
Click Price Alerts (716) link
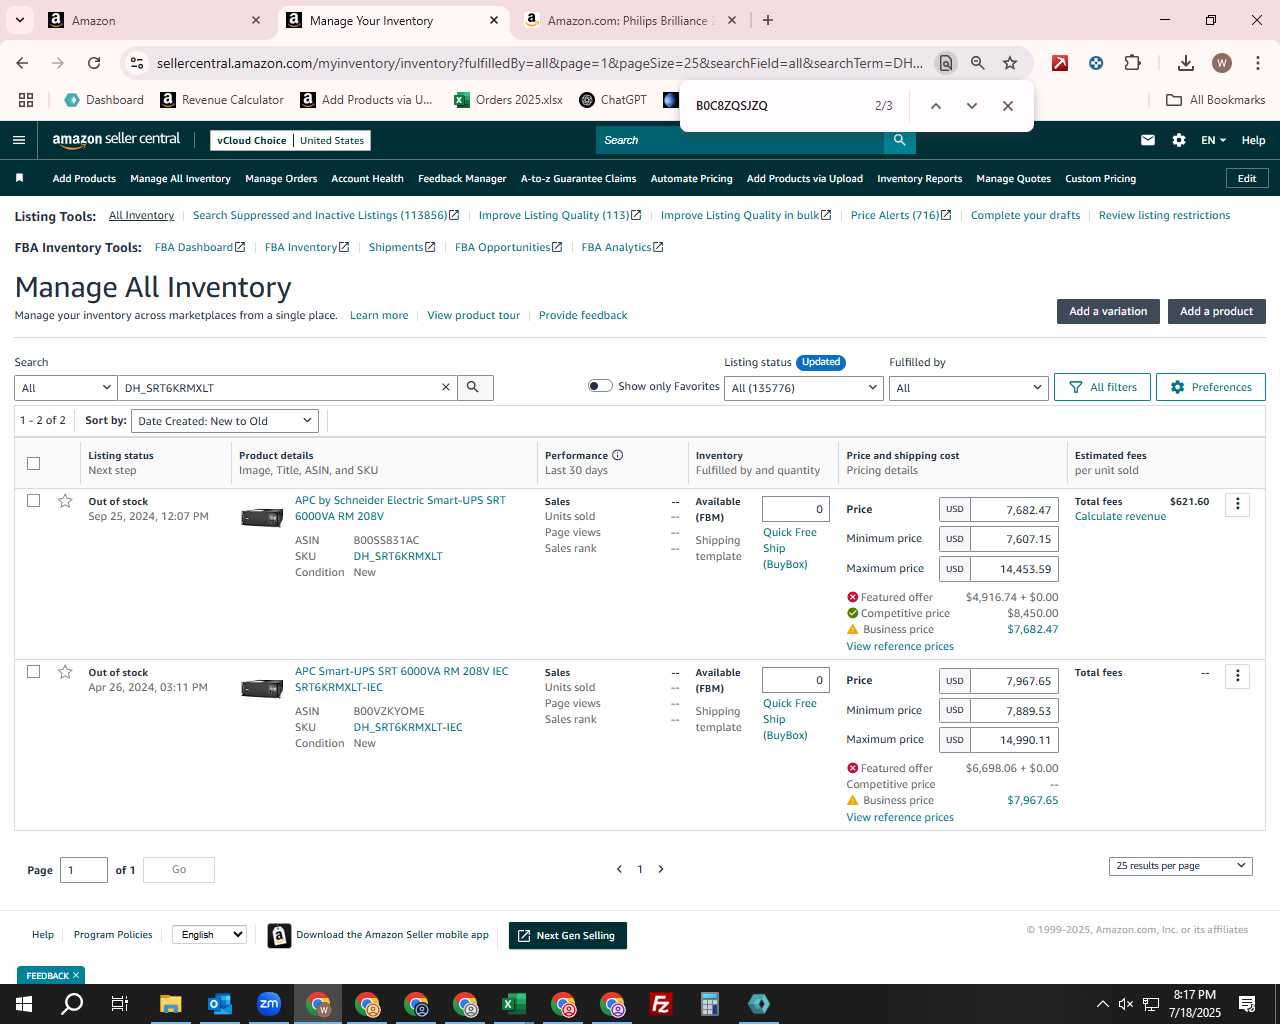click(x=901, y=215)
